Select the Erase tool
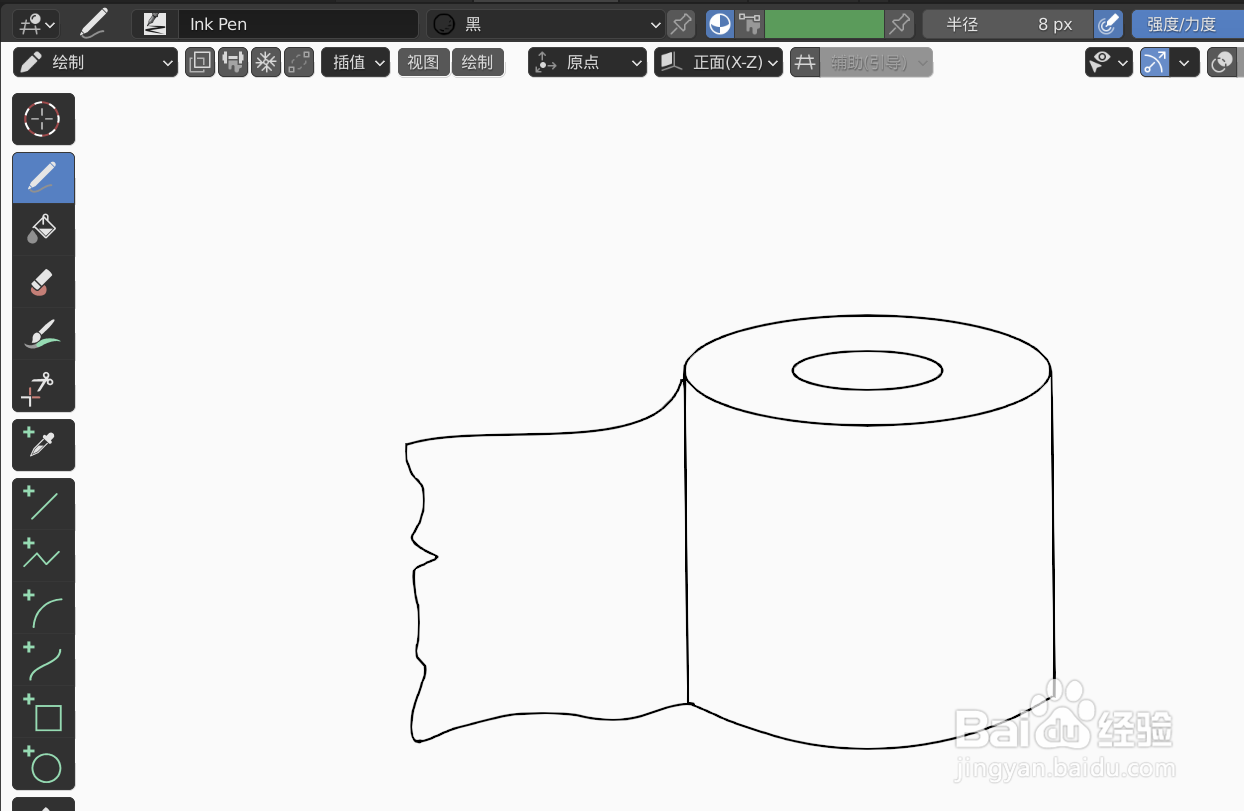1244x811 pixels. point(43,281)
